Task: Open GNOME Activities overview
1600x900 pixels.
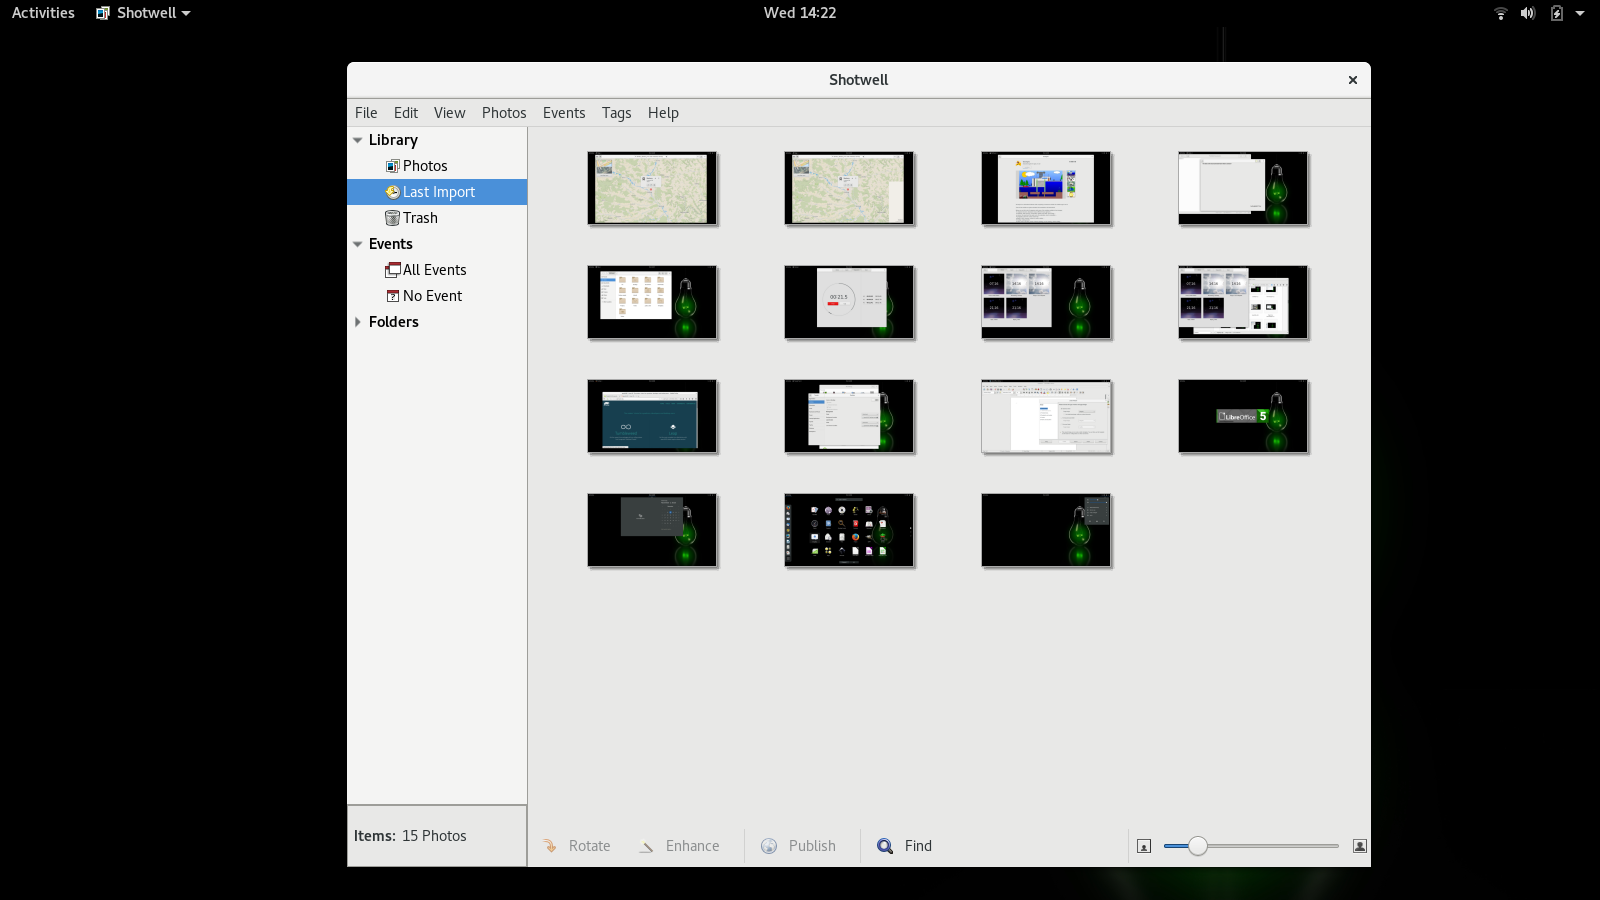Action: (43, 13)
